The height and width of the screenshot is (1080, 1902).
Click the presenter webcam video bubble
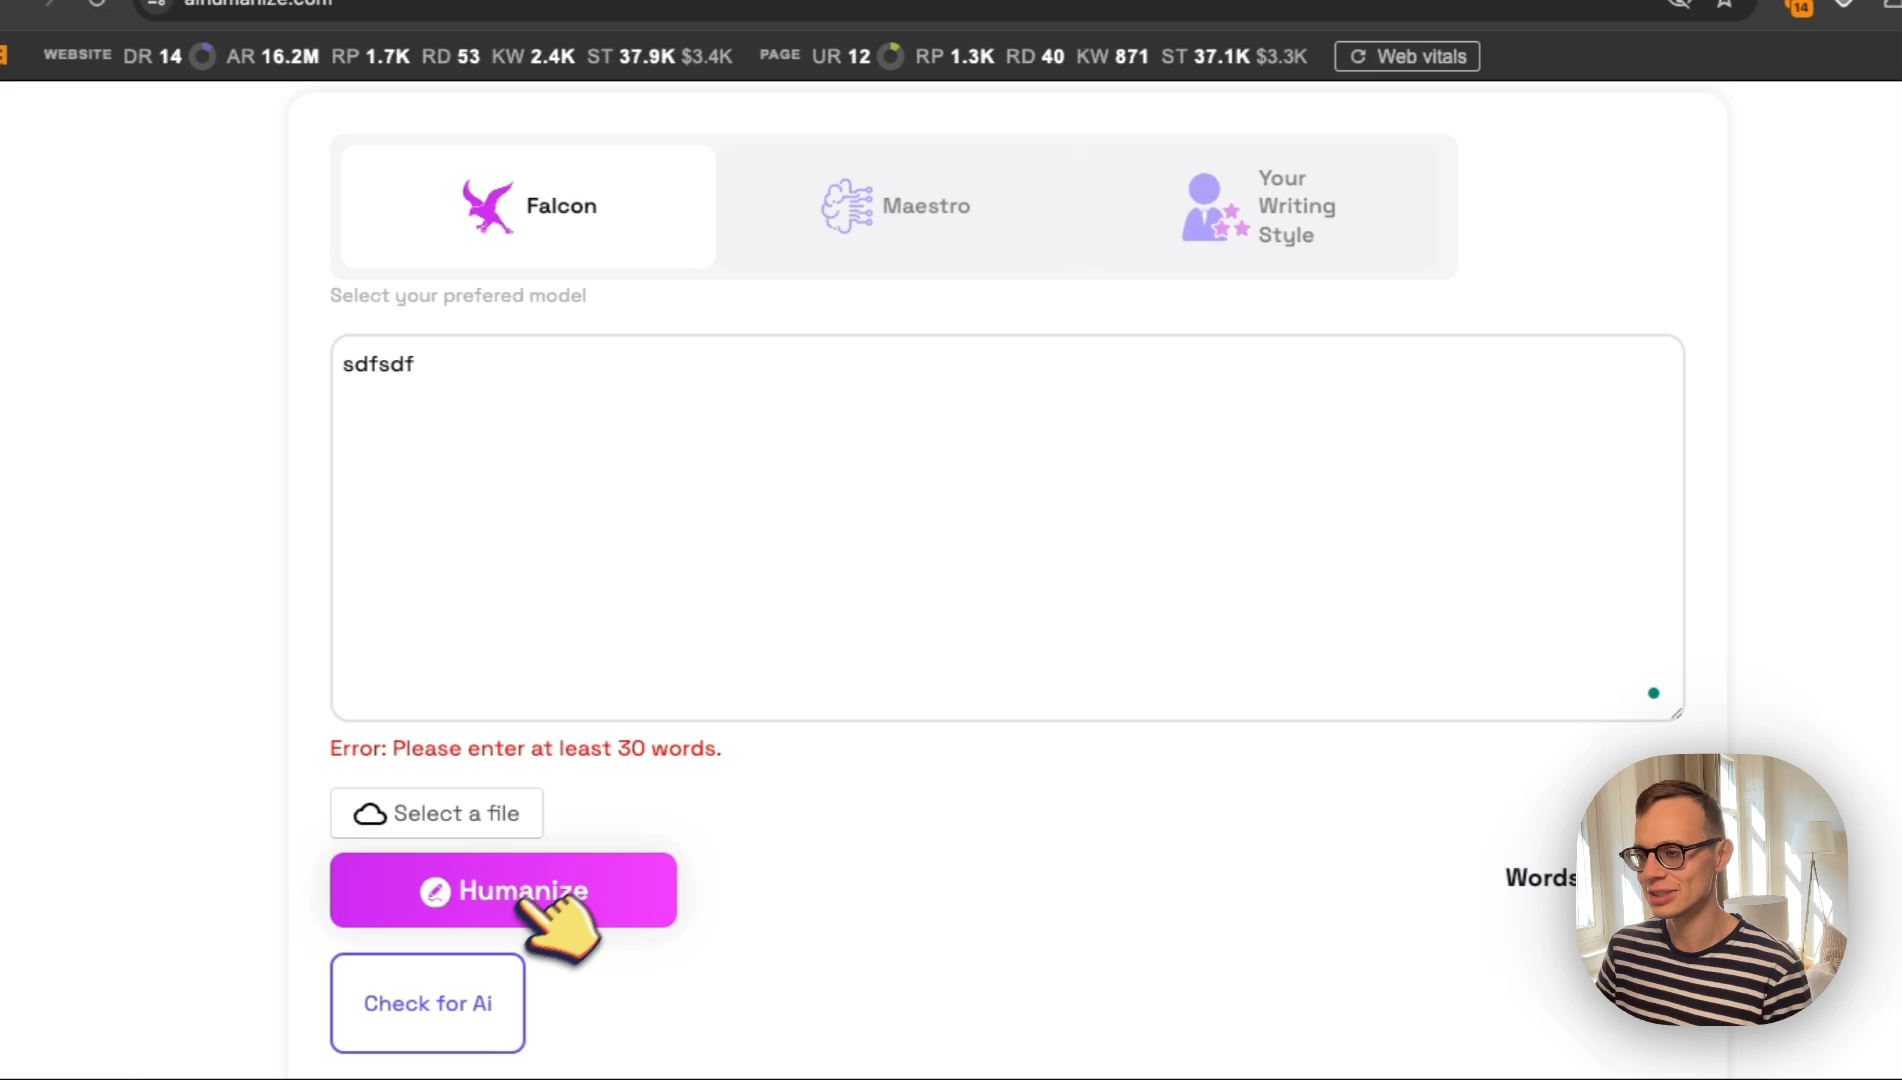[1711, 889]
